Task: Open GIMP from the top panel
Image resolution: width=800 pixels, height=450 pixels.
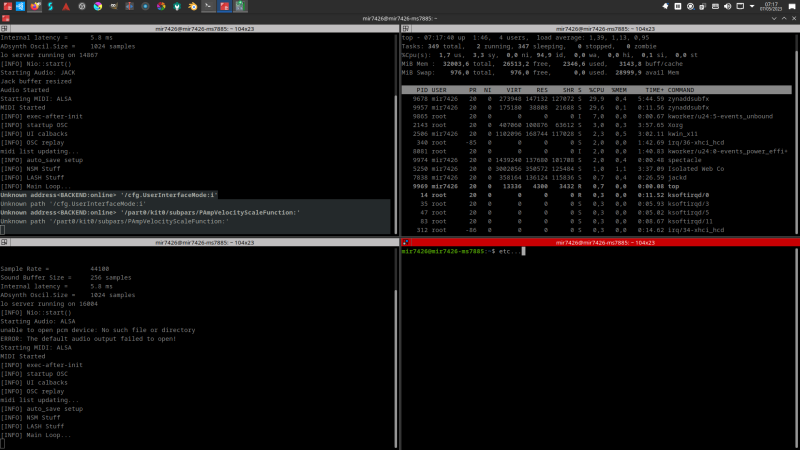Action: click(x=113, y=6)
